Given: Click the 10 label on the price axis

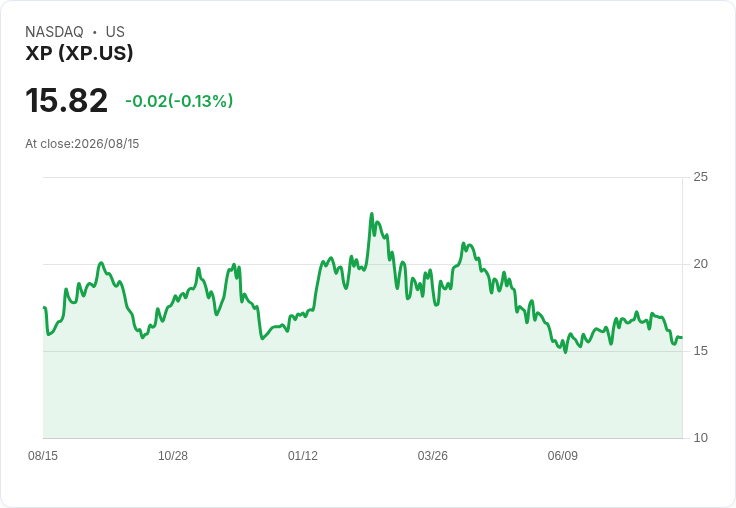Looking at the screenshot, I should pyautogui.click(x=700, y=438).
